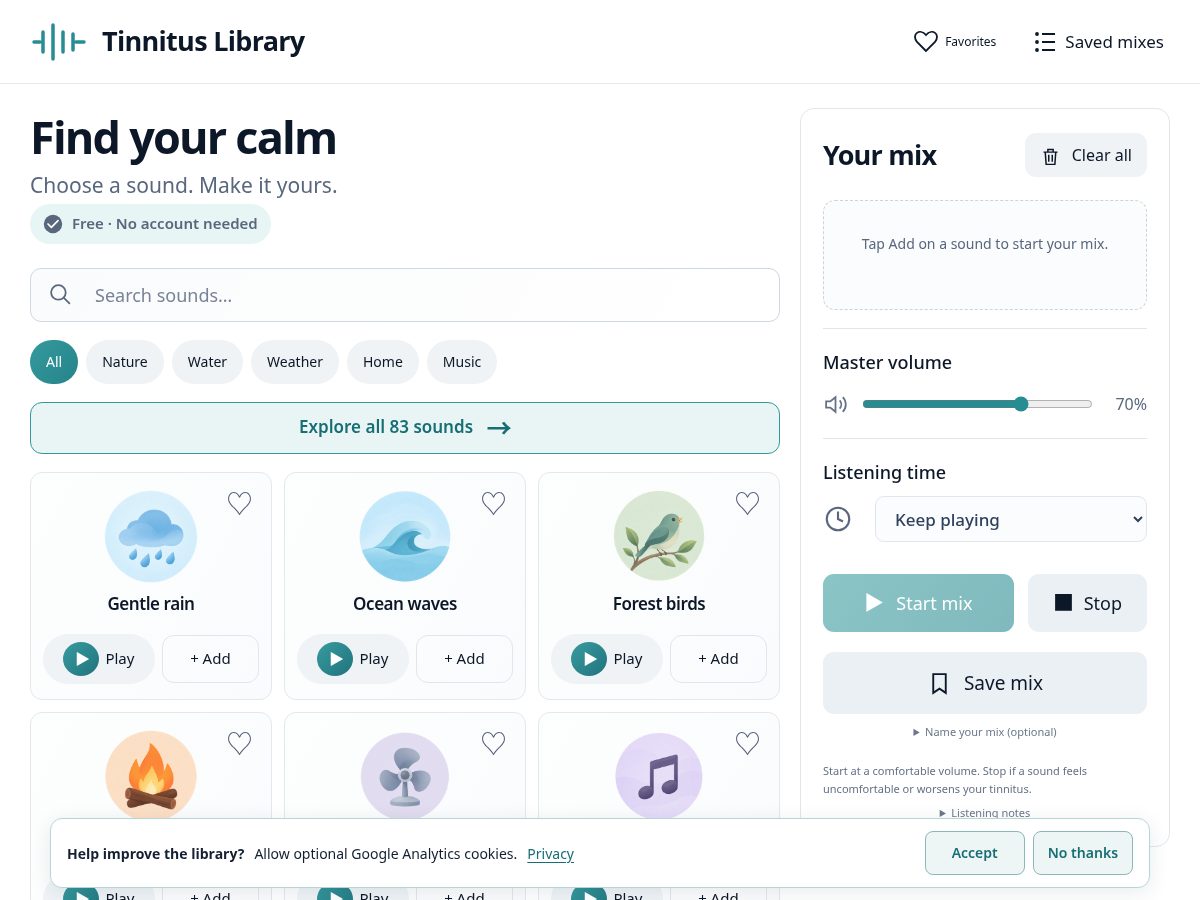
Task: Favorite Gentle rain with heart
Action: pyautogui.click(x=239, y=503)
